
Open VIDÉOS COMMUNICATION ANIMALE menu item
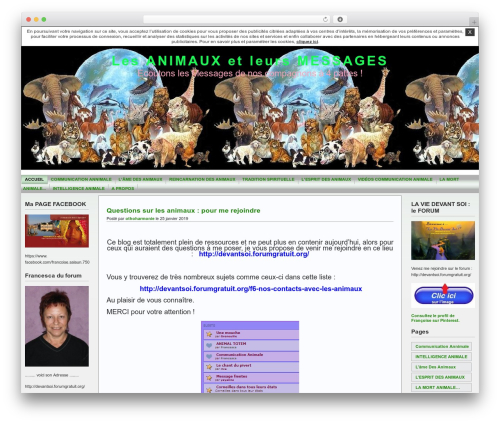[x=395, y=179]
